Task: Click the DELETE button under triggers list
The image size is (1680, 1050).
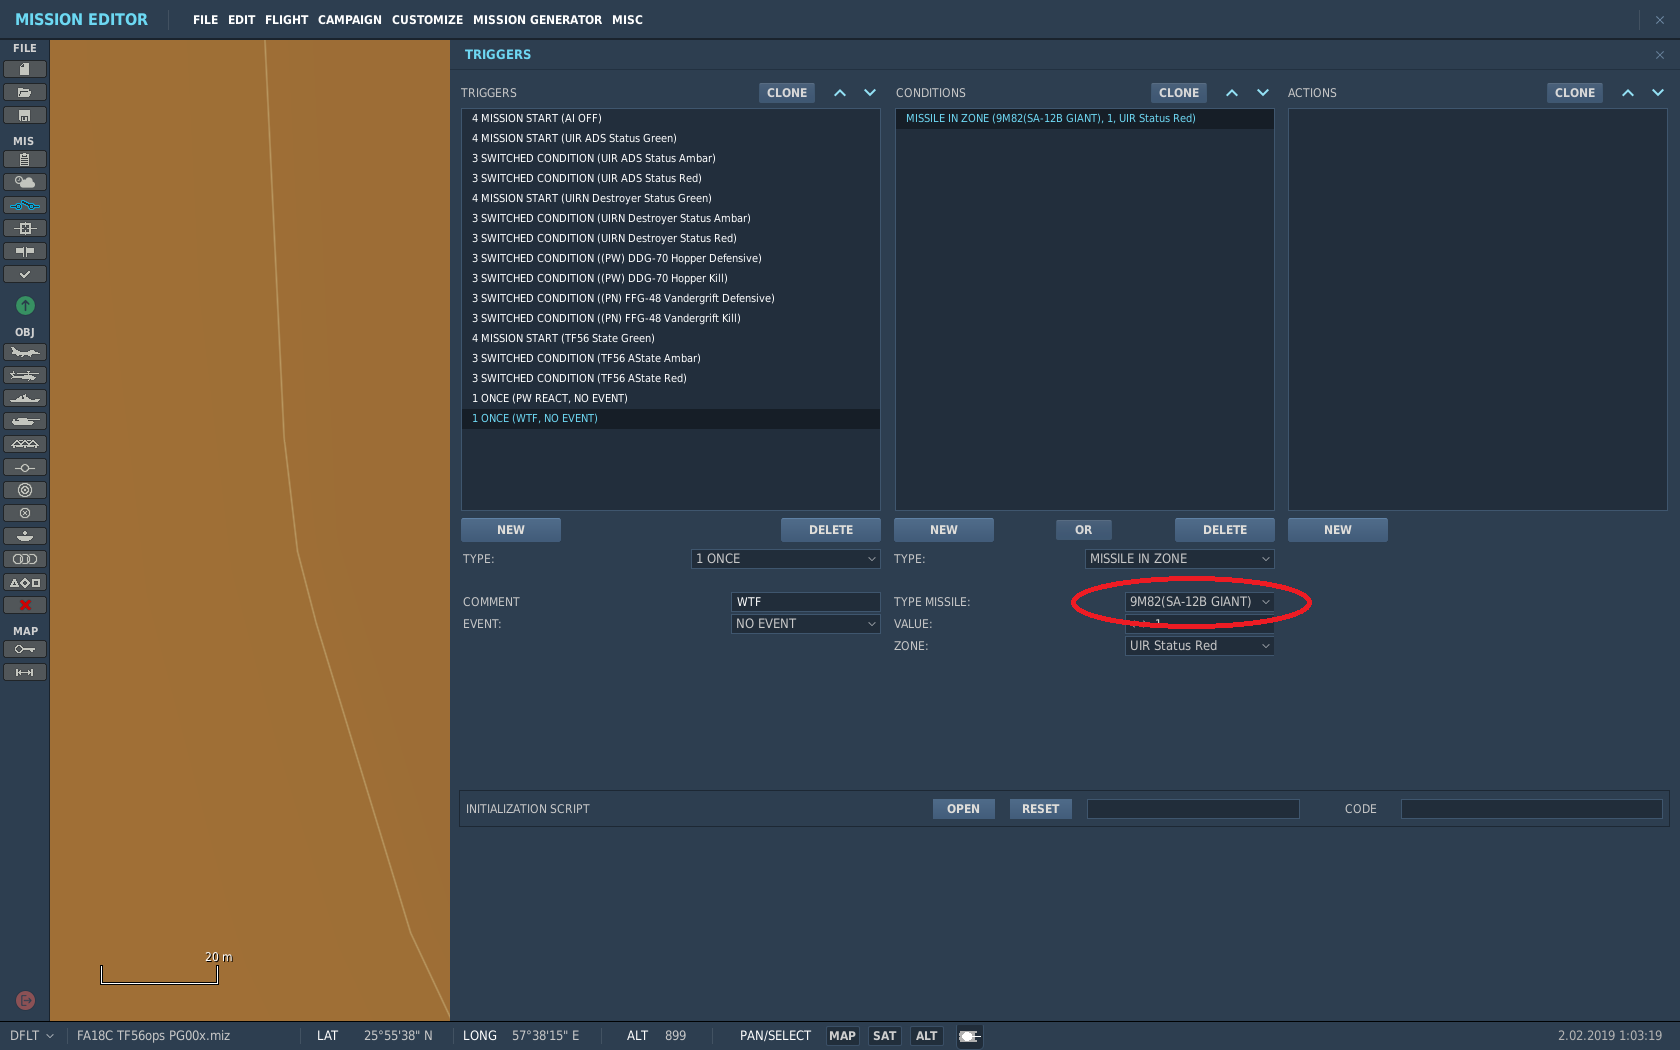Action: coord(830,530)
